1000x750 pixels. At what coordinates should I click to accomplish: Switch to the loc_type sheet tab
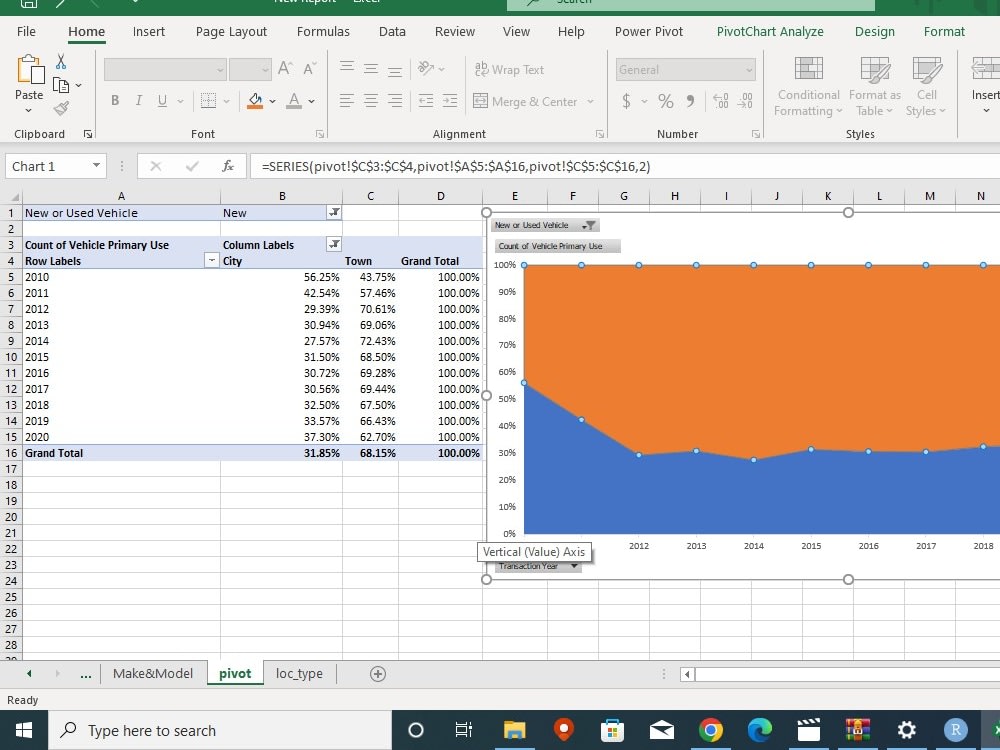click(x=299, y=673)
